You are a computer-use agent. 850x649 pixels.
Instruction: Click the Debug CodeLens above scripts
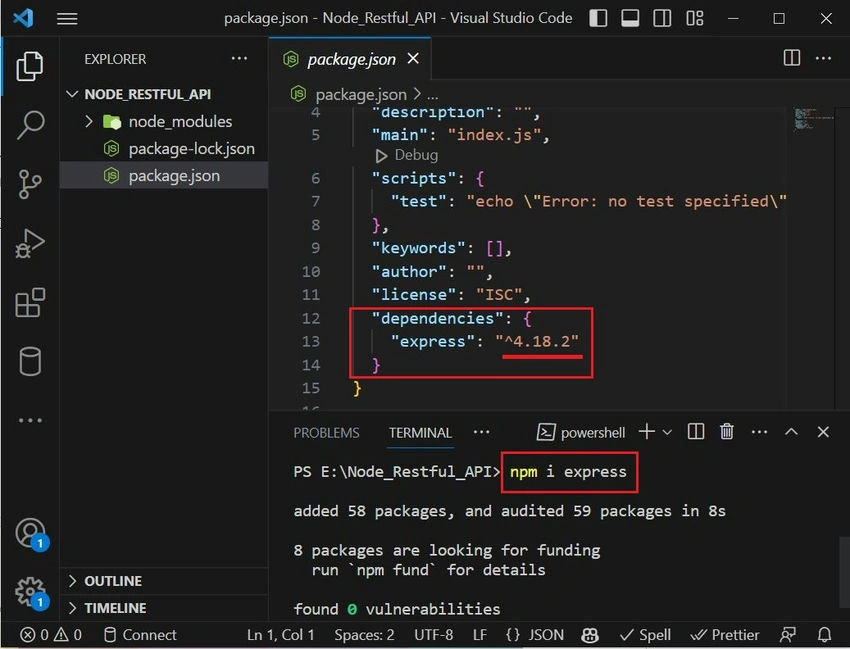click(x=406, y=156)
